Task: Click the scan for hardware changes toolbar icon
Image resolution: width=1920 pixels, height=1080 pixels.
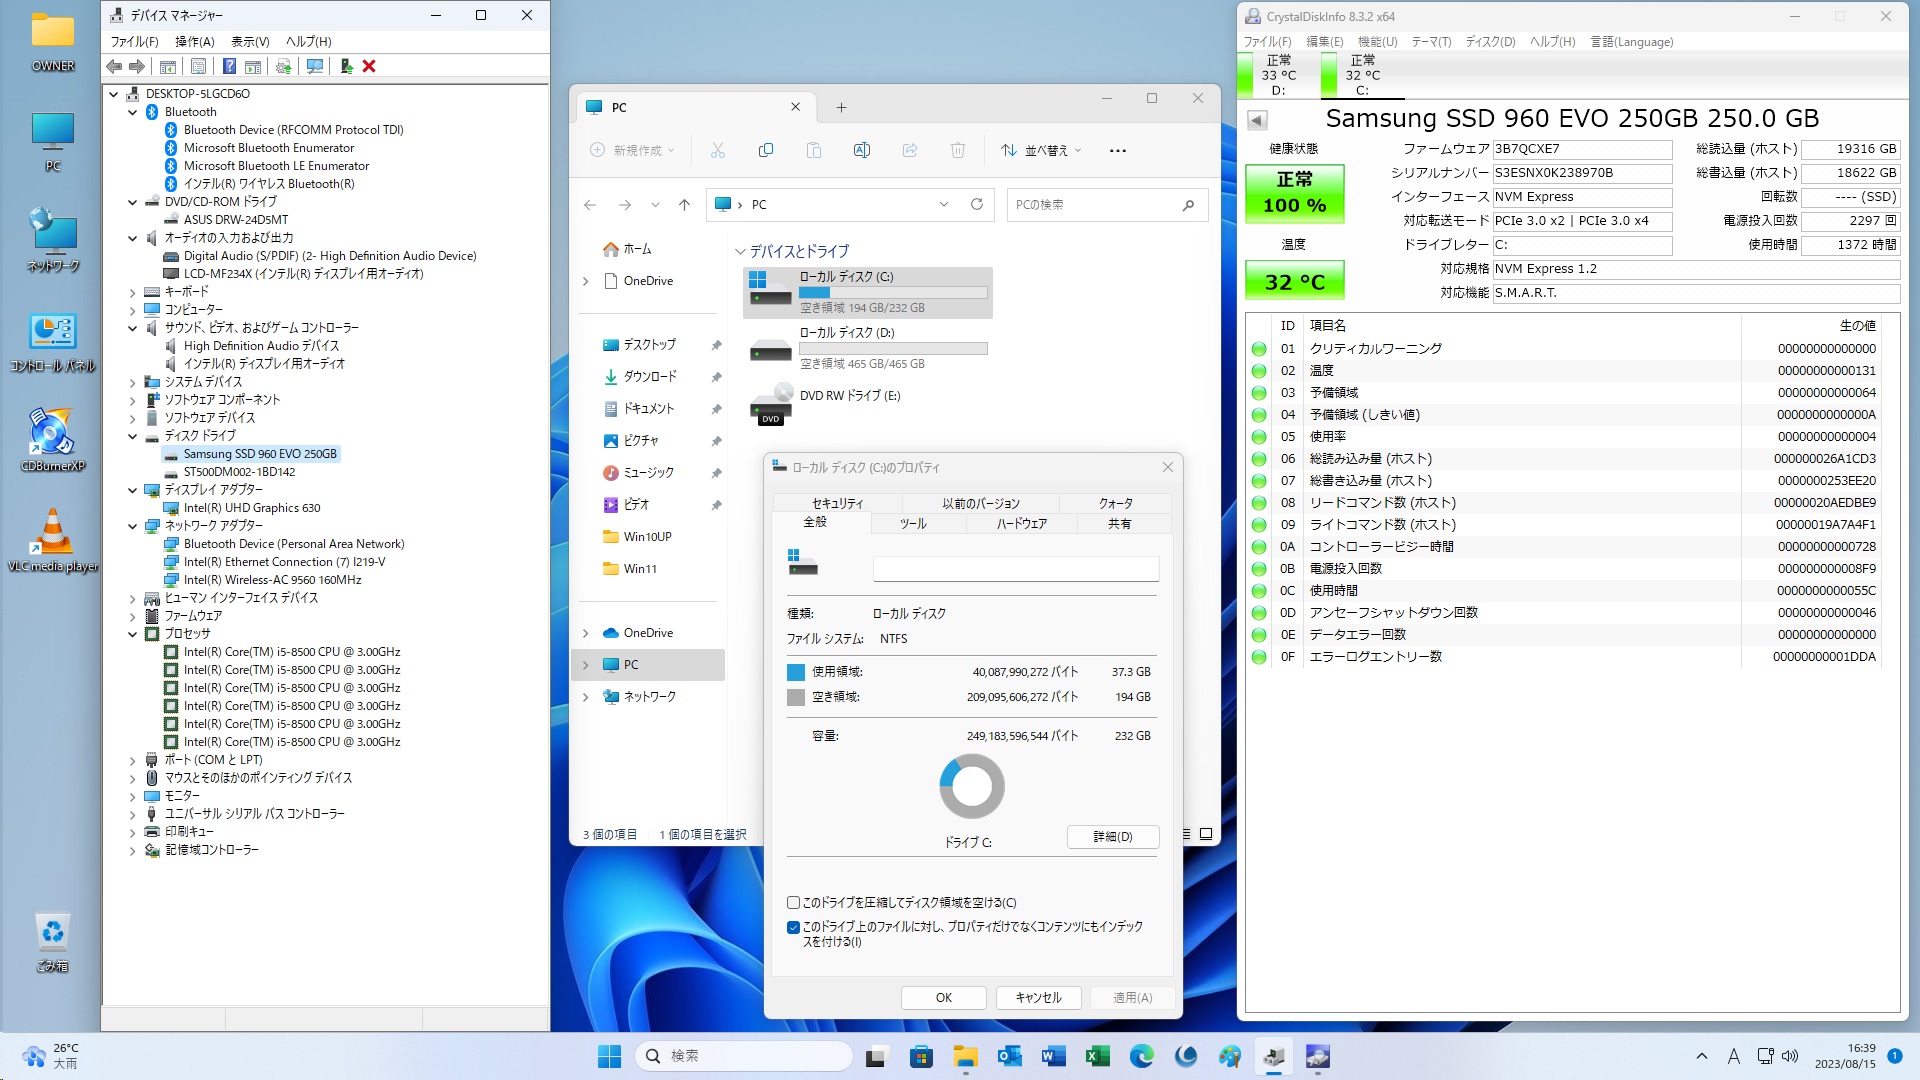Action: tap(315, 66)
